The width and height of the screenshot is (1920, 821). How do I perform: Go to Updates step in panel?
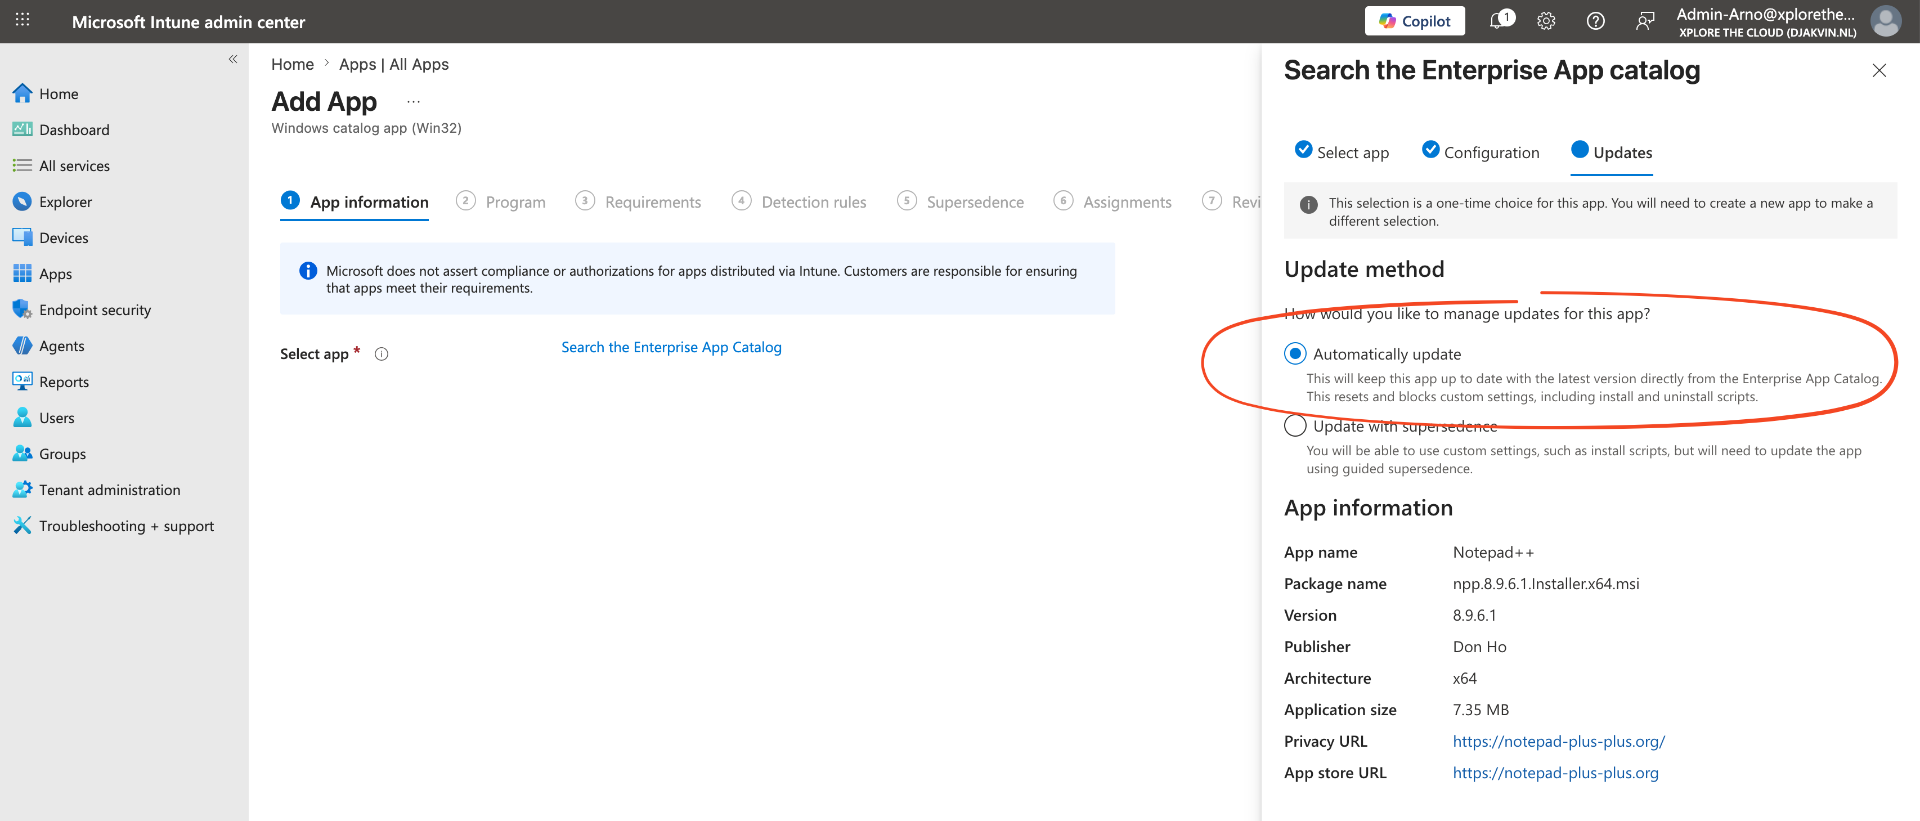pyautogui.click(x=1611, y=152)
